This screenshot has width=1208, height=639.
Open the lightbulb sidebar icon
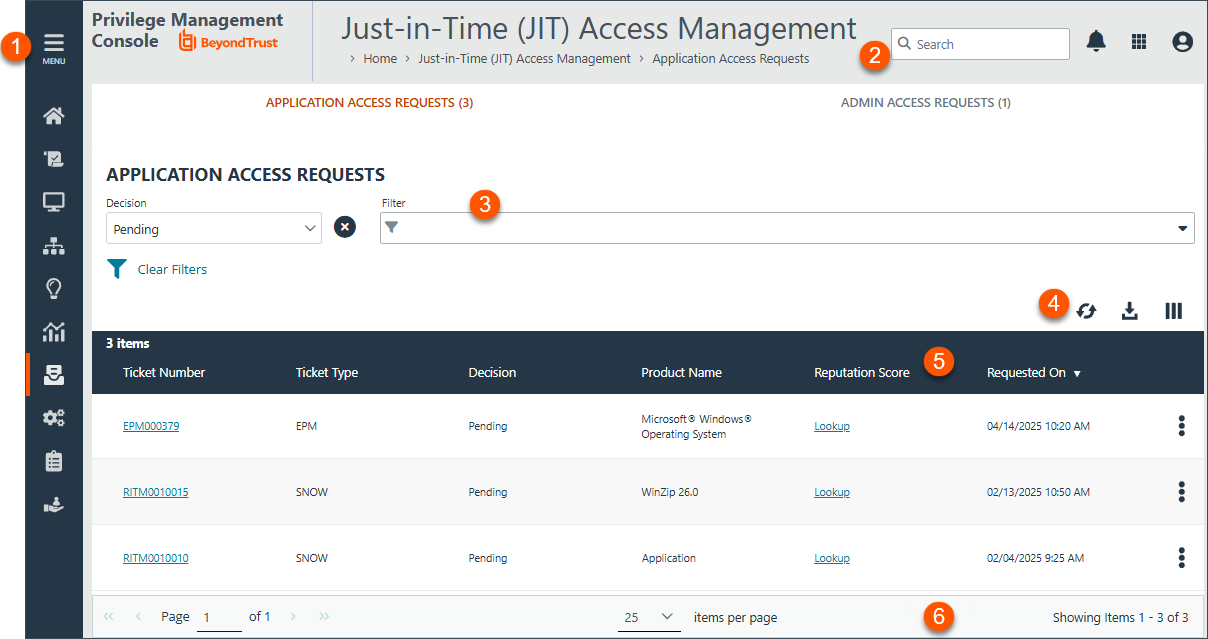54,289
